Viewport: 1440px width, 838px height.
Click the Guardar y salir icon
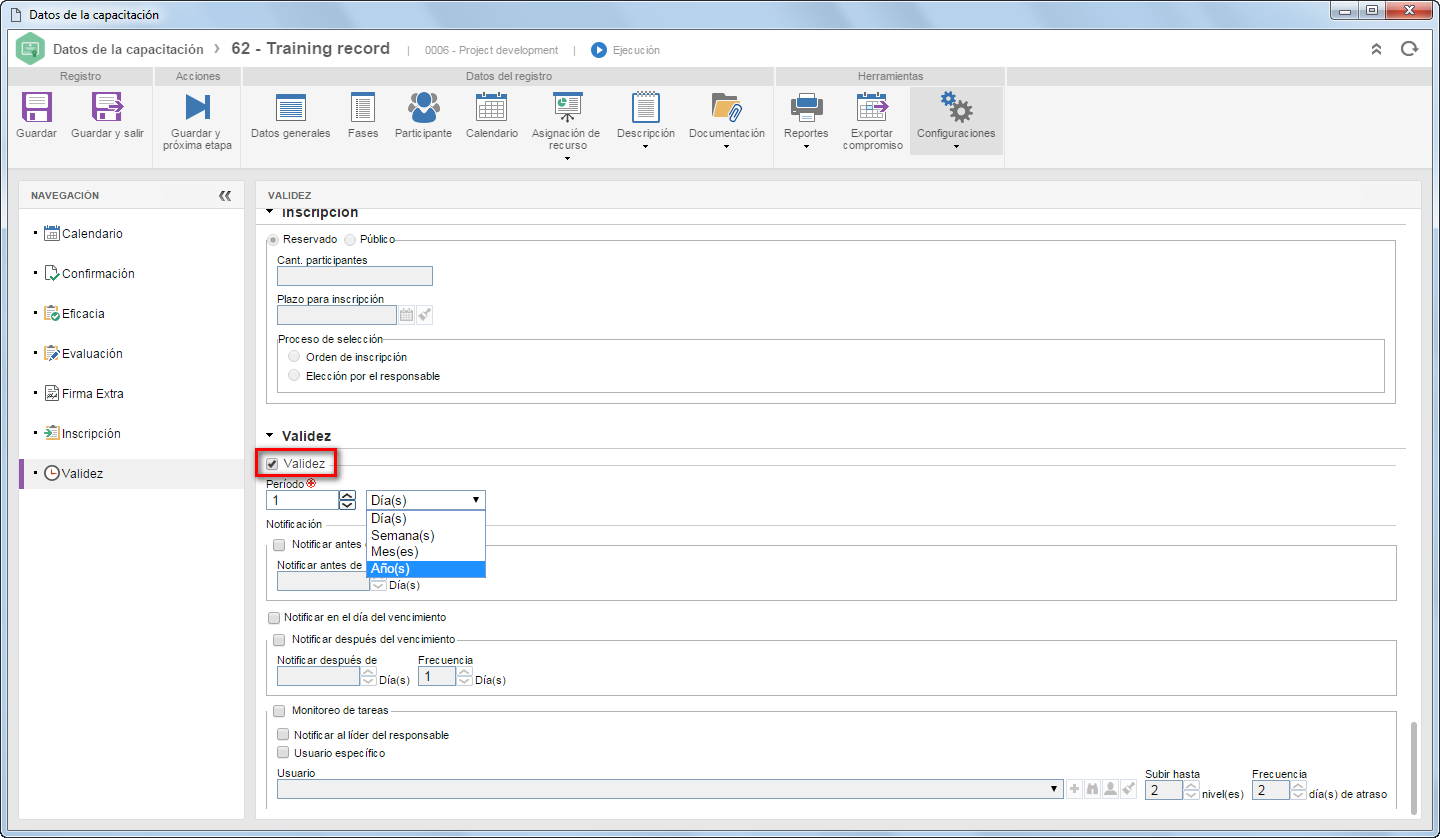tap(107, 108)
